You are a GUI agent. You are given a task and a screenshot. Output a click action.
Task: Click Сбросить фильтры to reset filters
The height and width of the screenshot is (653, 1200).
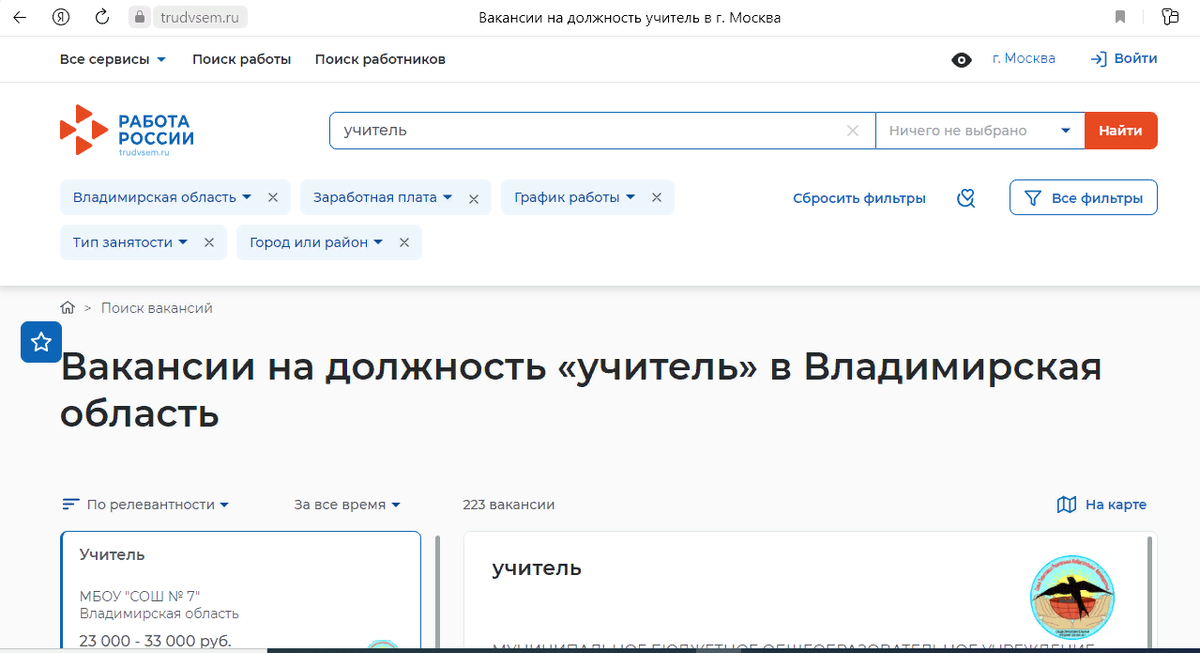859,197
